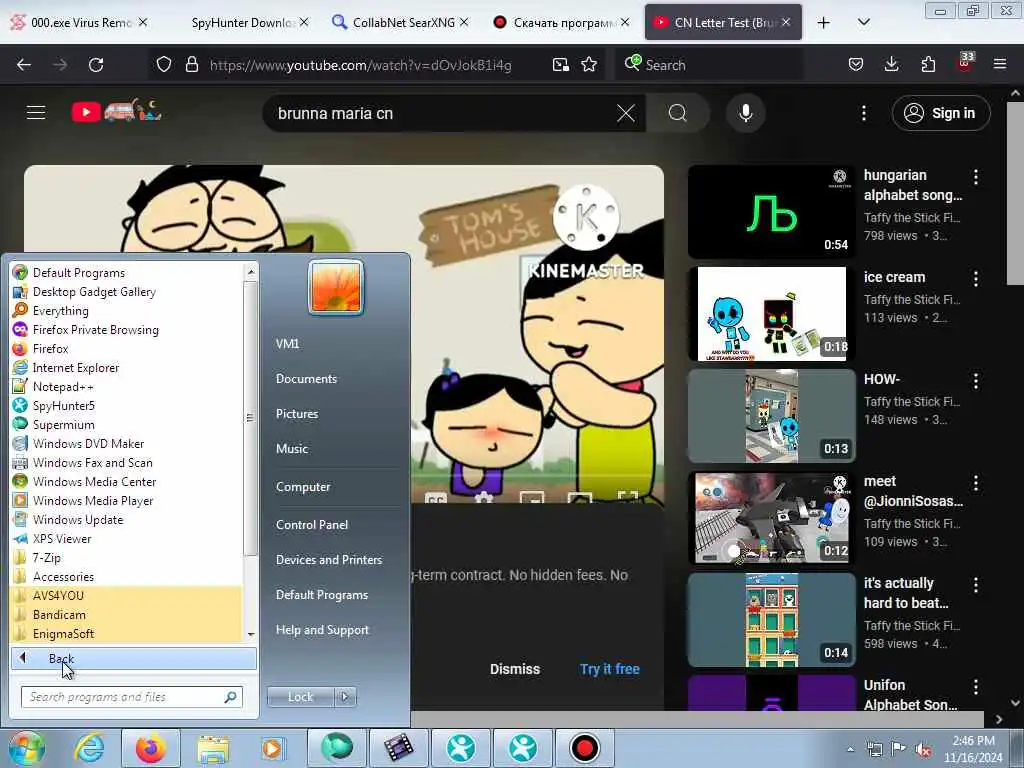
Task: Go back with Firefox back arrow
Action: [x=24, y=65]
